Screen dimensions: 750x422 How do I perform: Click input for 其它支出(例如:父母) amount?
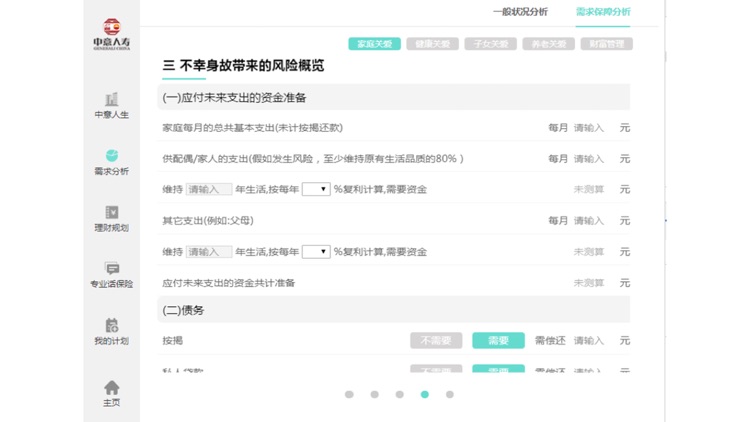[x=589, y=221]
